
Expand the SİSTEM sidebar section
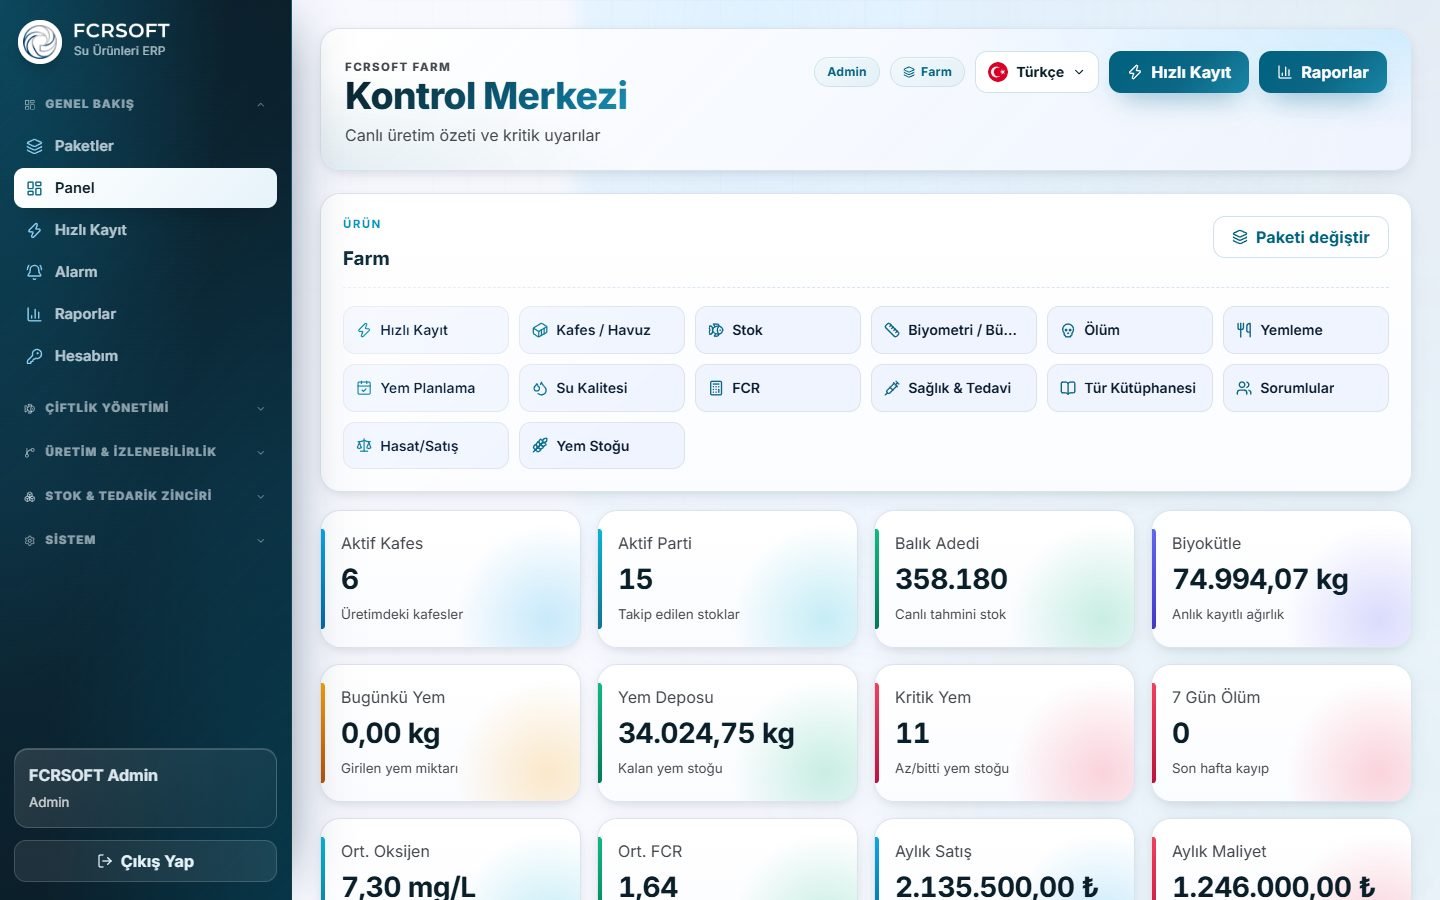coord(145,540)
